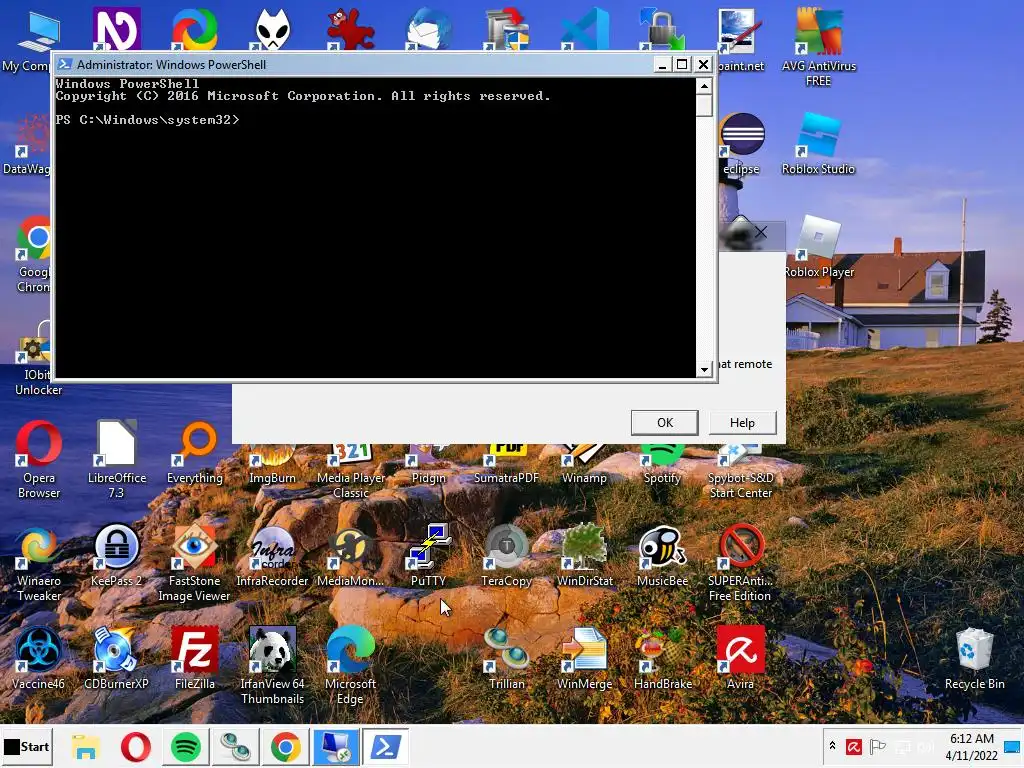Screen dimensions: 1024x768
Task: Open the TeraCopy desktop icon
Action: [x=506, y=556]
